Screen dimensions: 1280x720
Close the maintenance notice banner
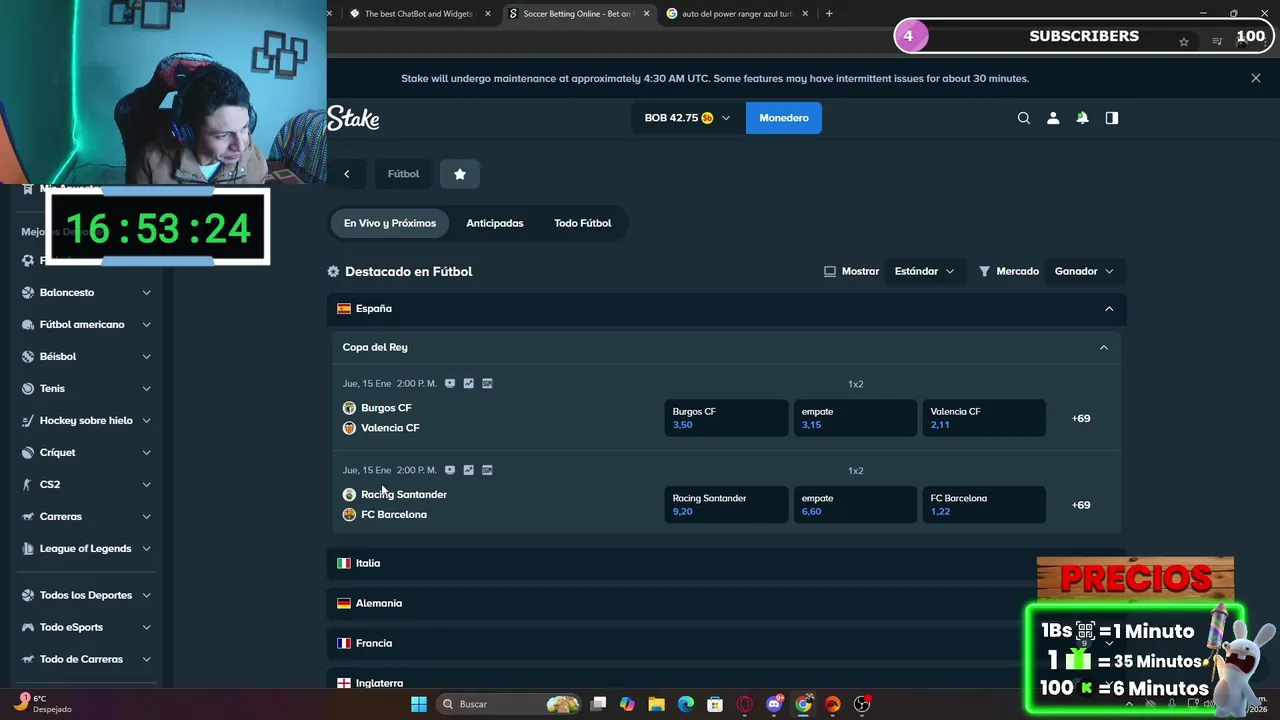[1256, 78]
